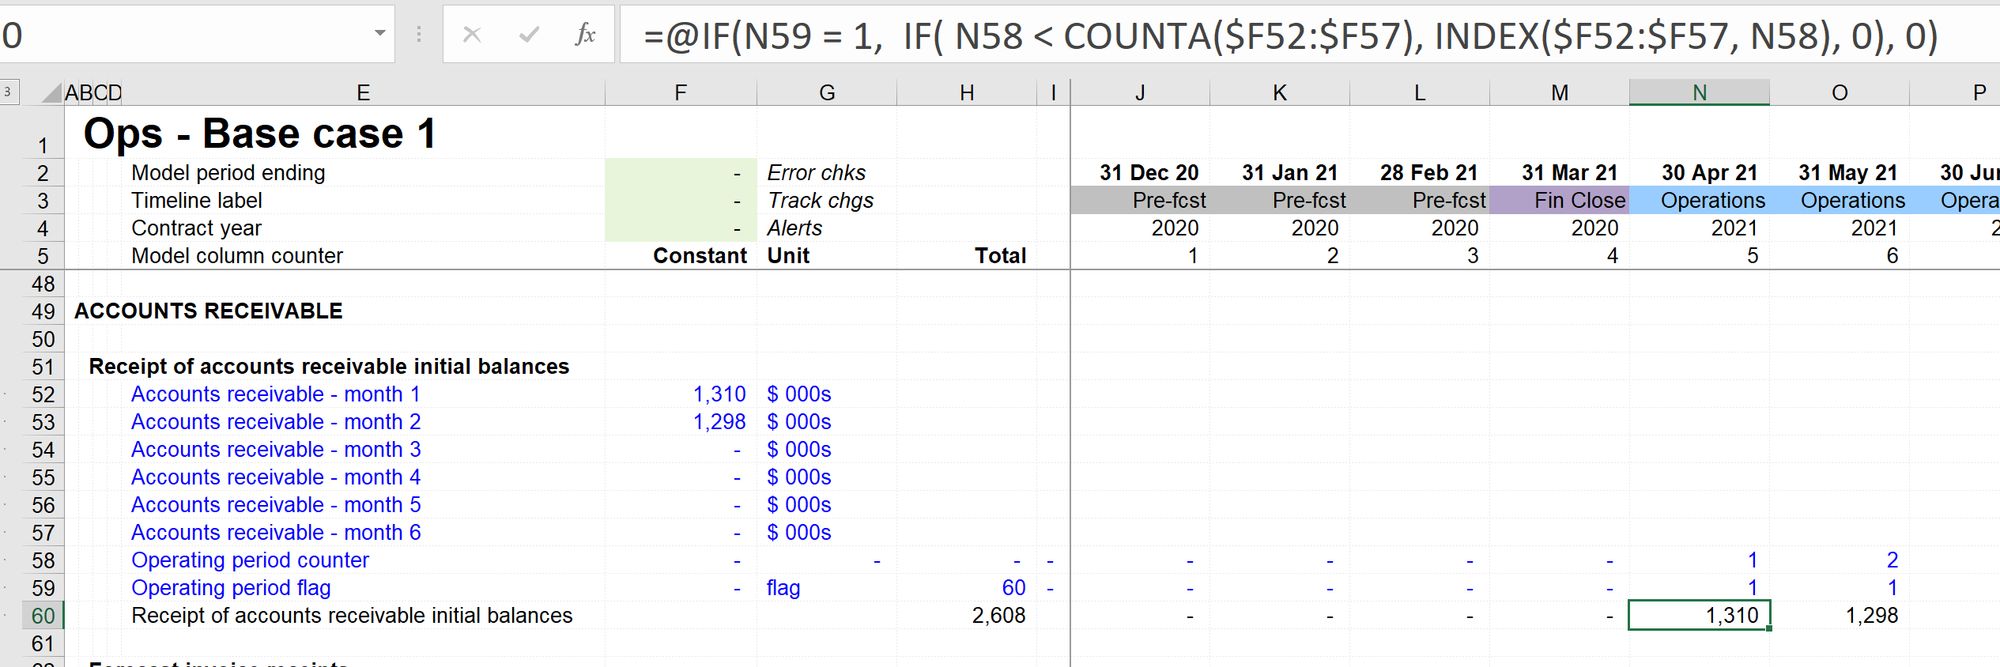Click the green cell beside Model period ending
The width and height of the screenshot is (2000, 667).
680,173
